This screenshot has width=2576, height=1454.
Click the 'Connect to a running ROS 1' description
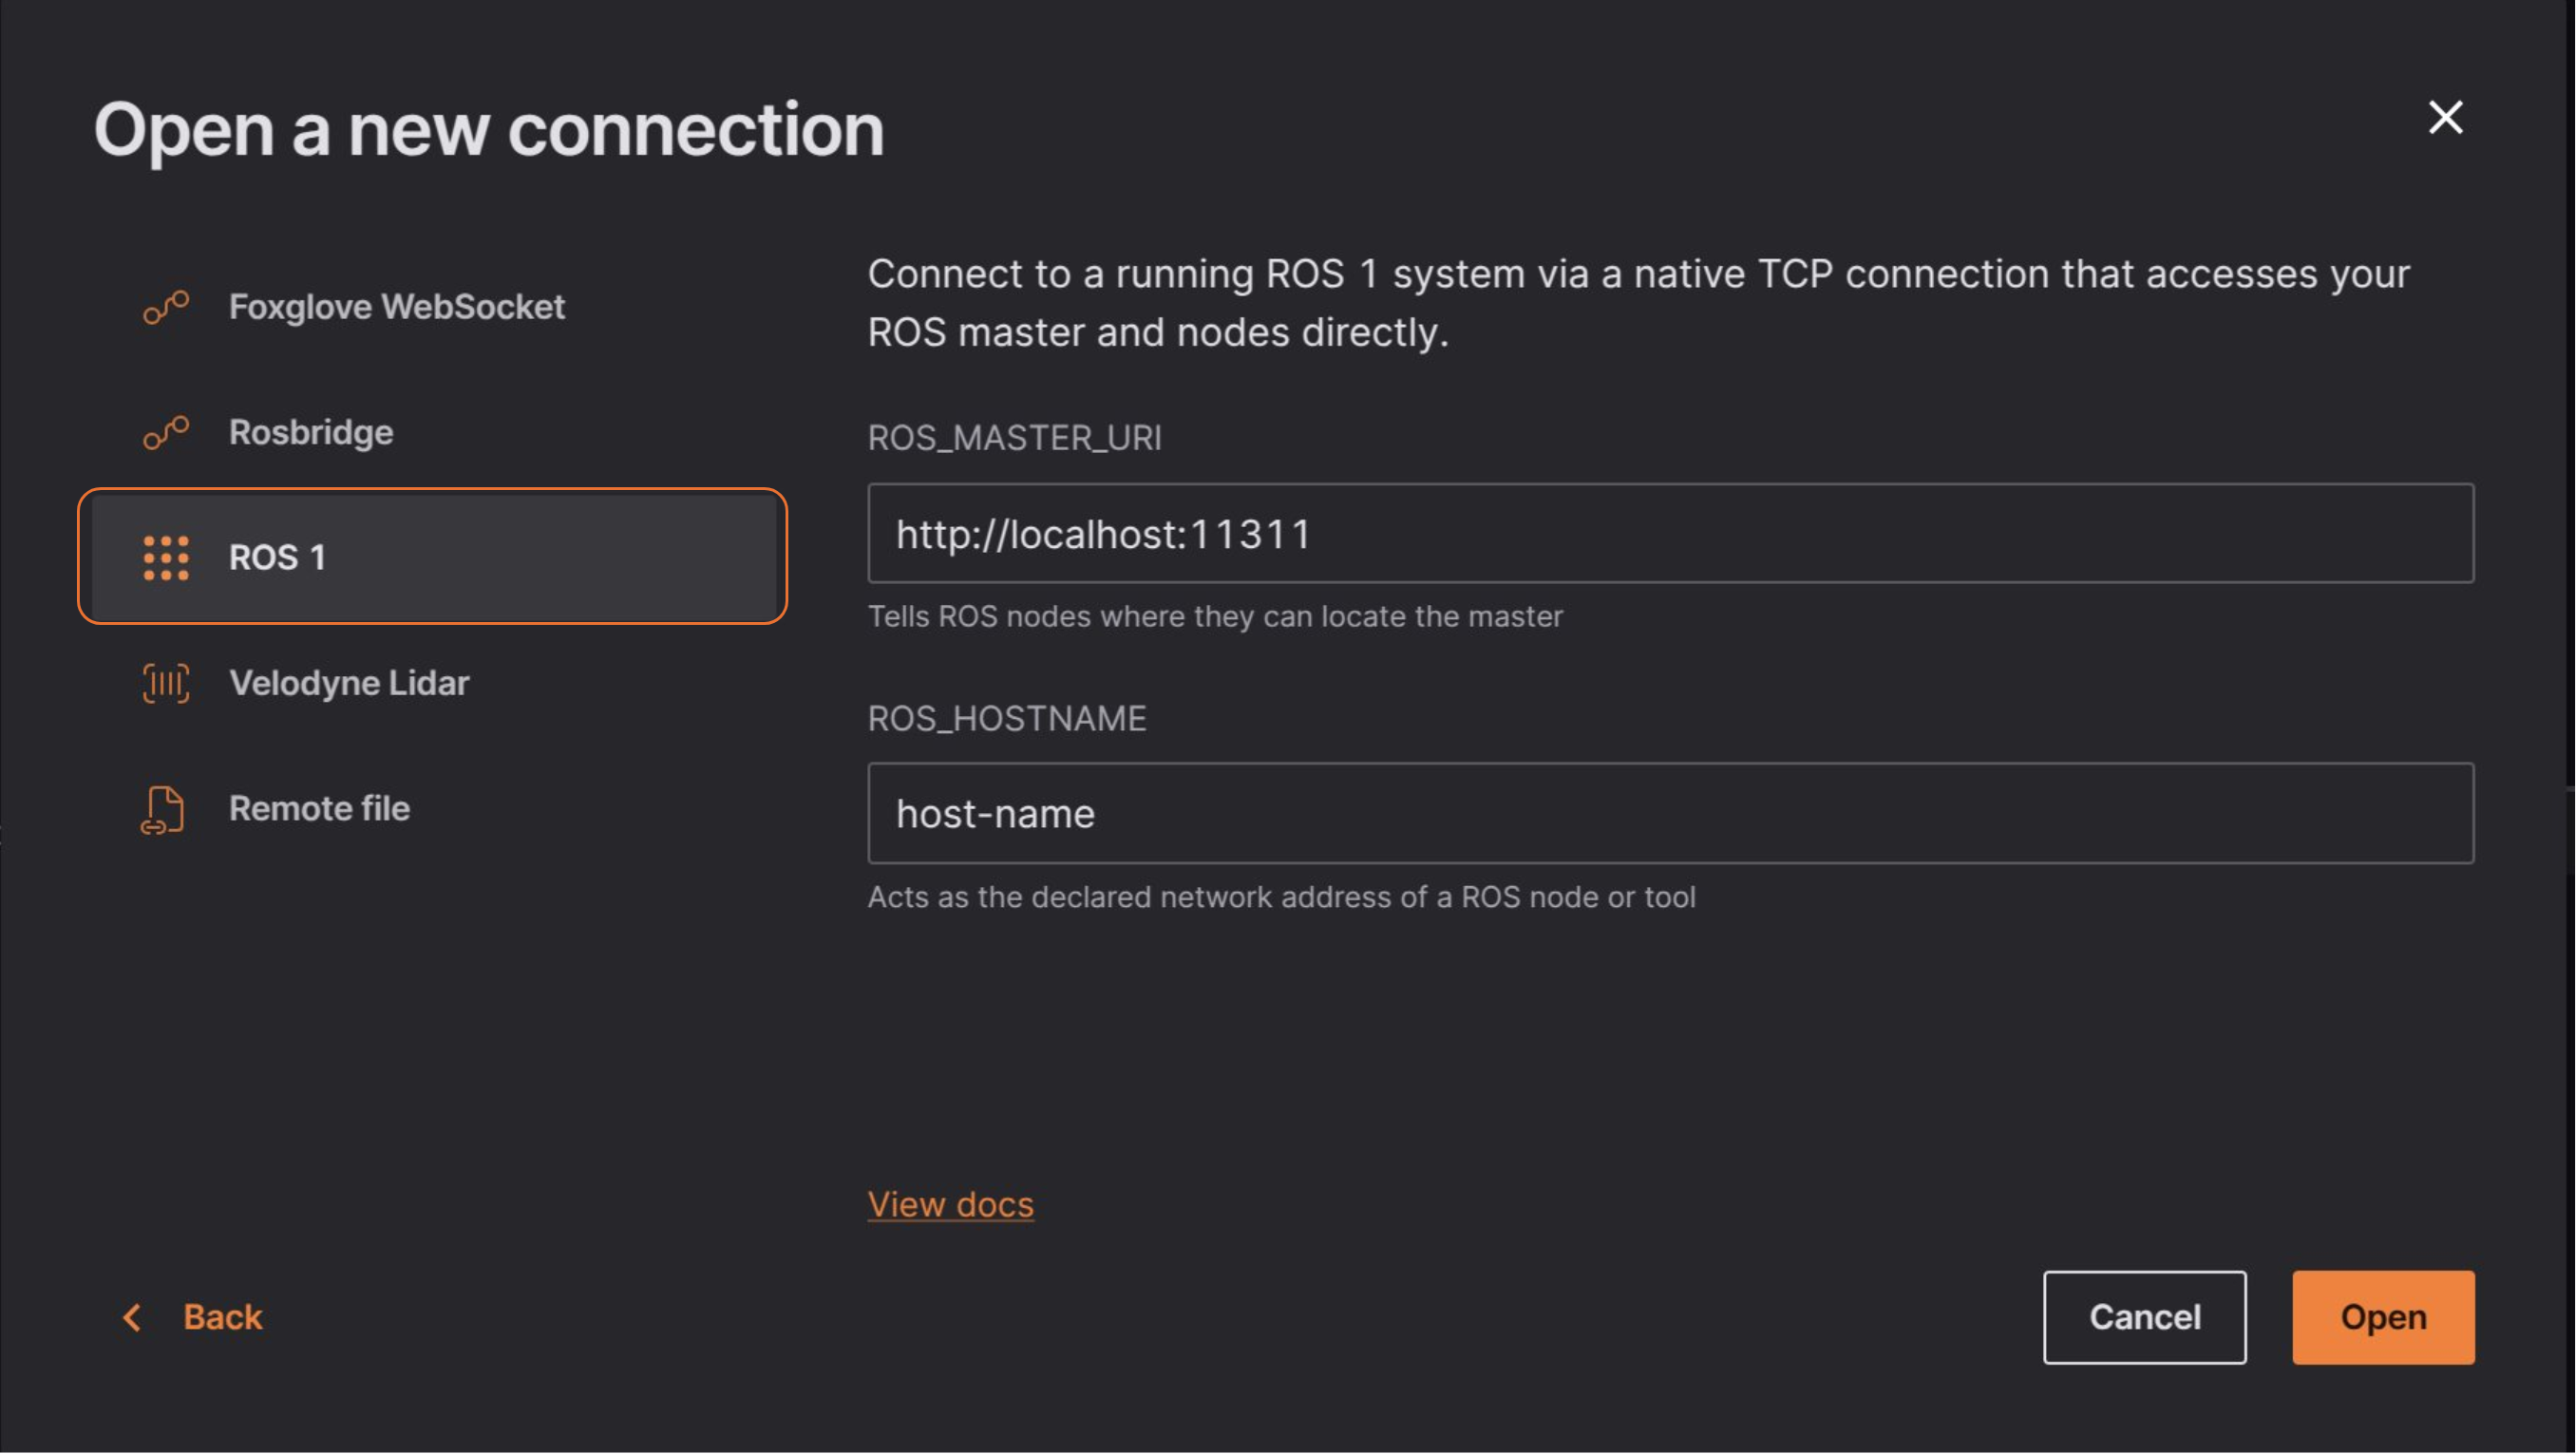tap(1638, 303)
